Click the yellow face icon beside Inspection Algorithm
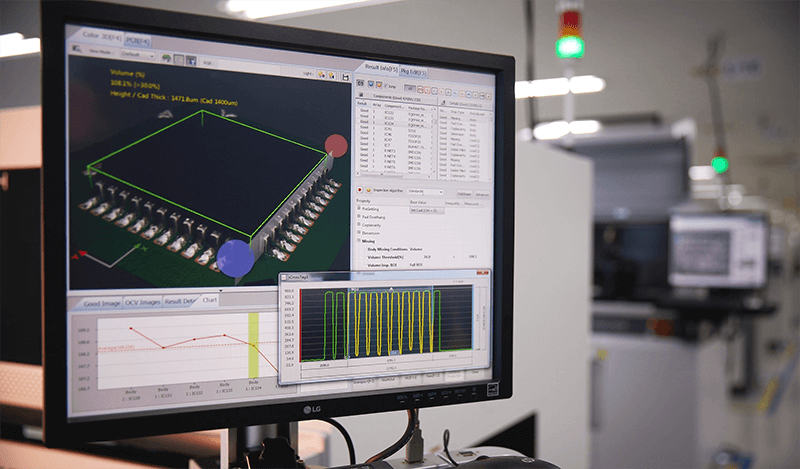Image resolution: width=800 pixels, height=469 pixels. (370, 188)
